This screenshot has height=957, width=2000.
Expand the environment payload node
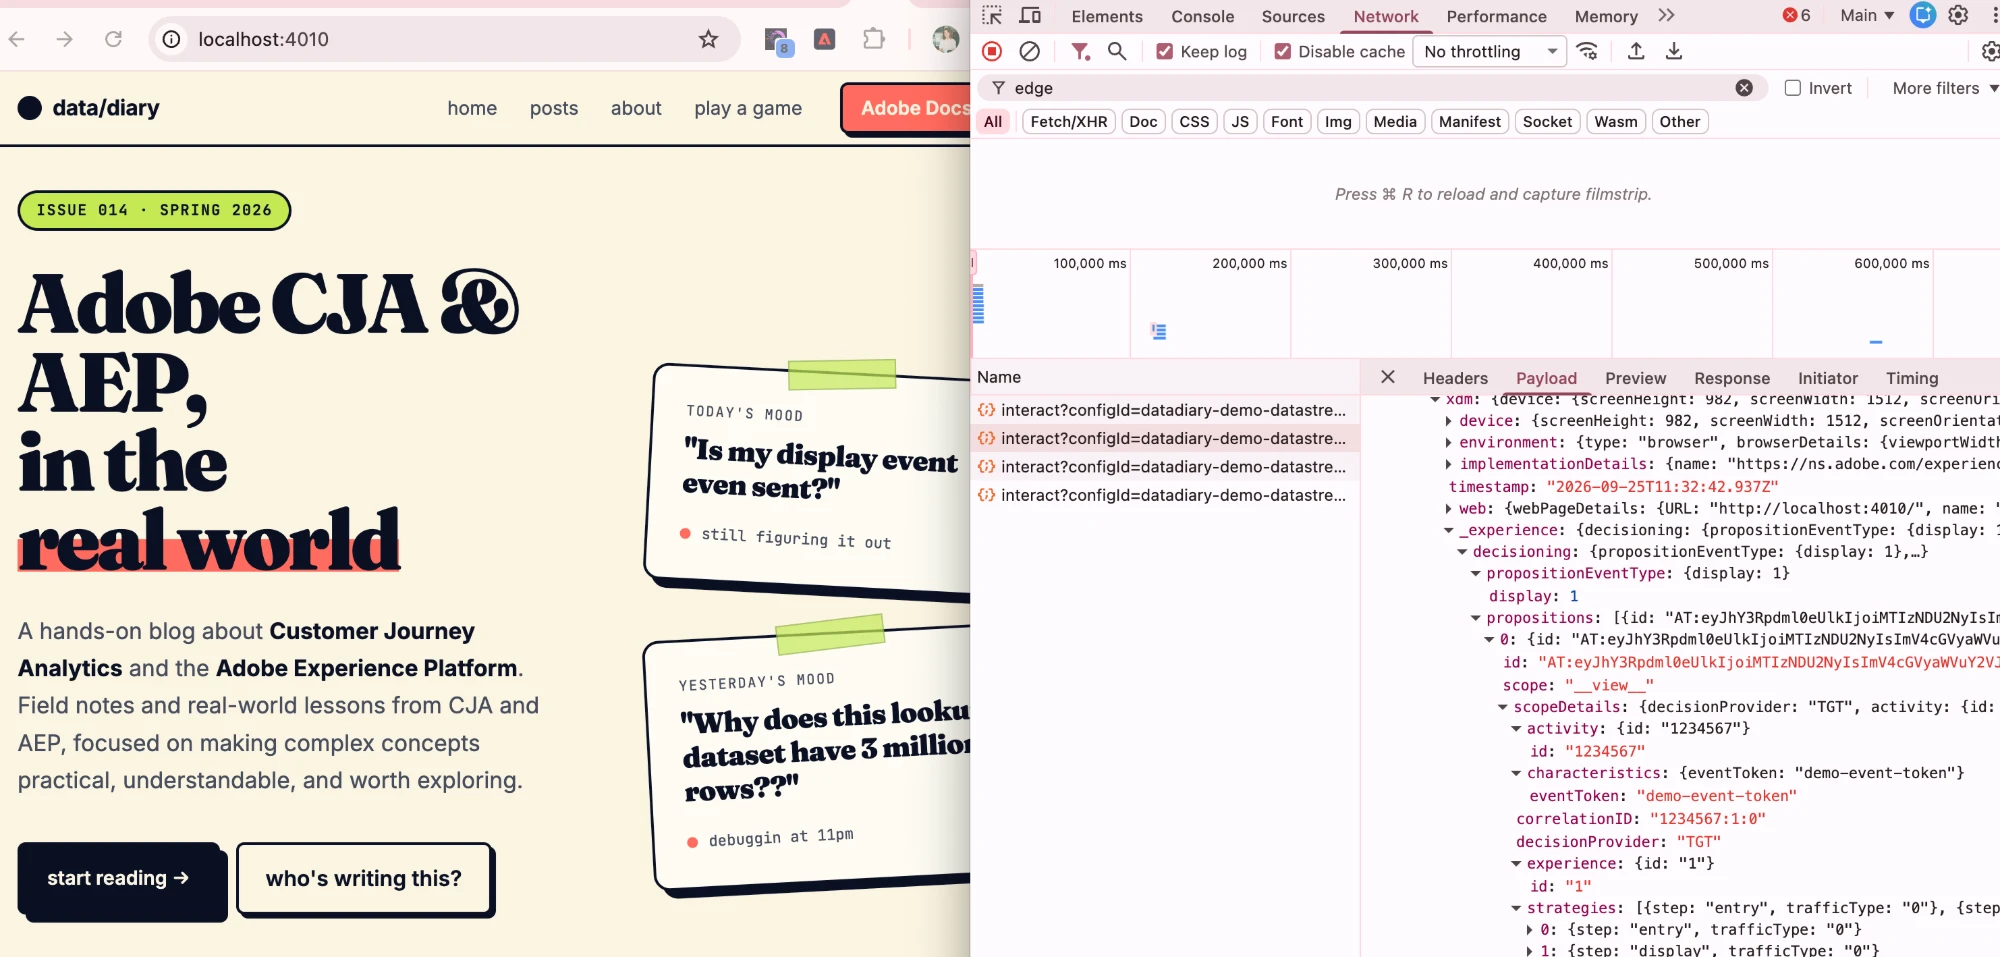(x=1448, y=443)
